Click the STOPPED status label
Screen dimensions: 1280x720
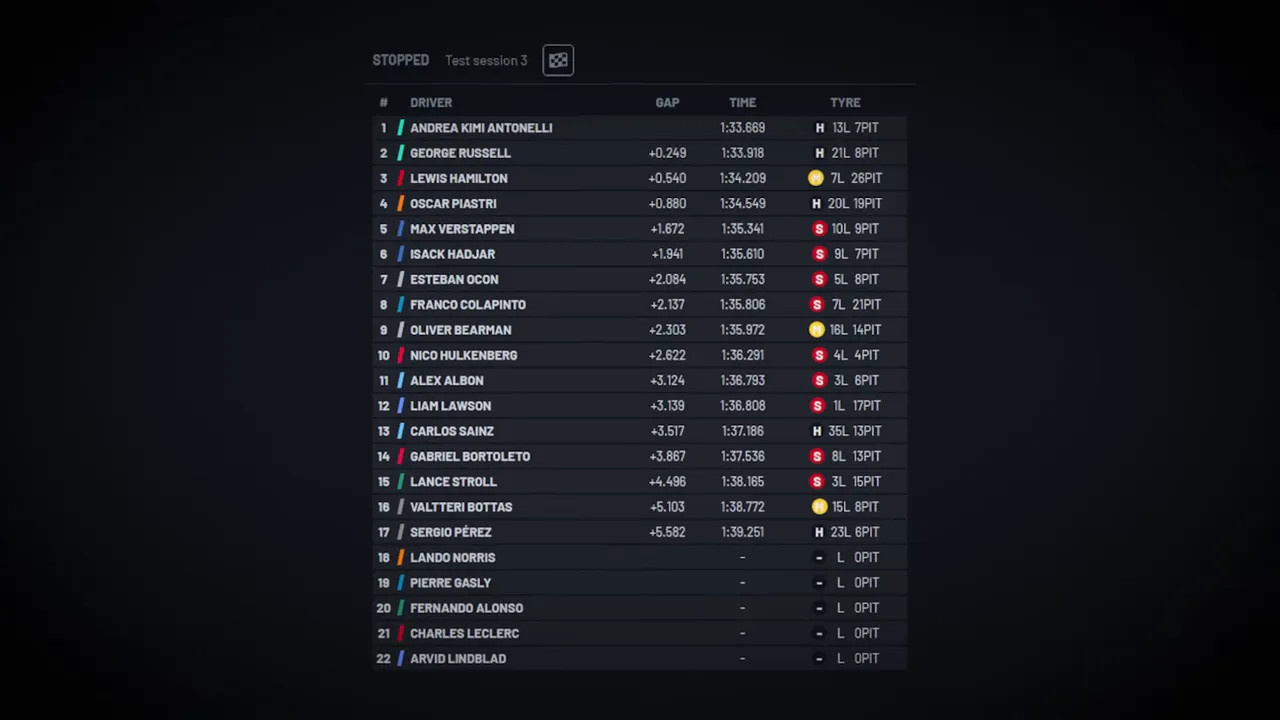[x=400, y=60]
